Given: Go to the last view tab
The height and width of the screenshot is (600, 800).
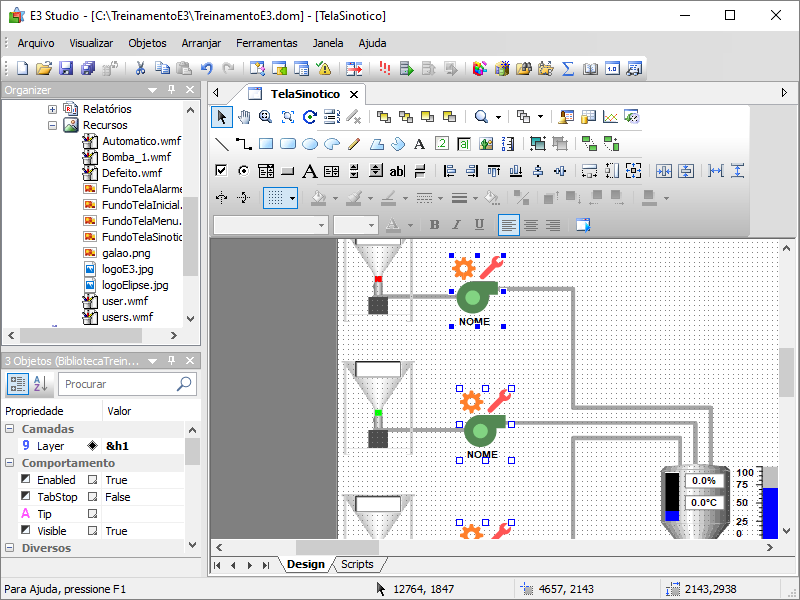Looking at the screenshot, I should click(x=266, y=565).
